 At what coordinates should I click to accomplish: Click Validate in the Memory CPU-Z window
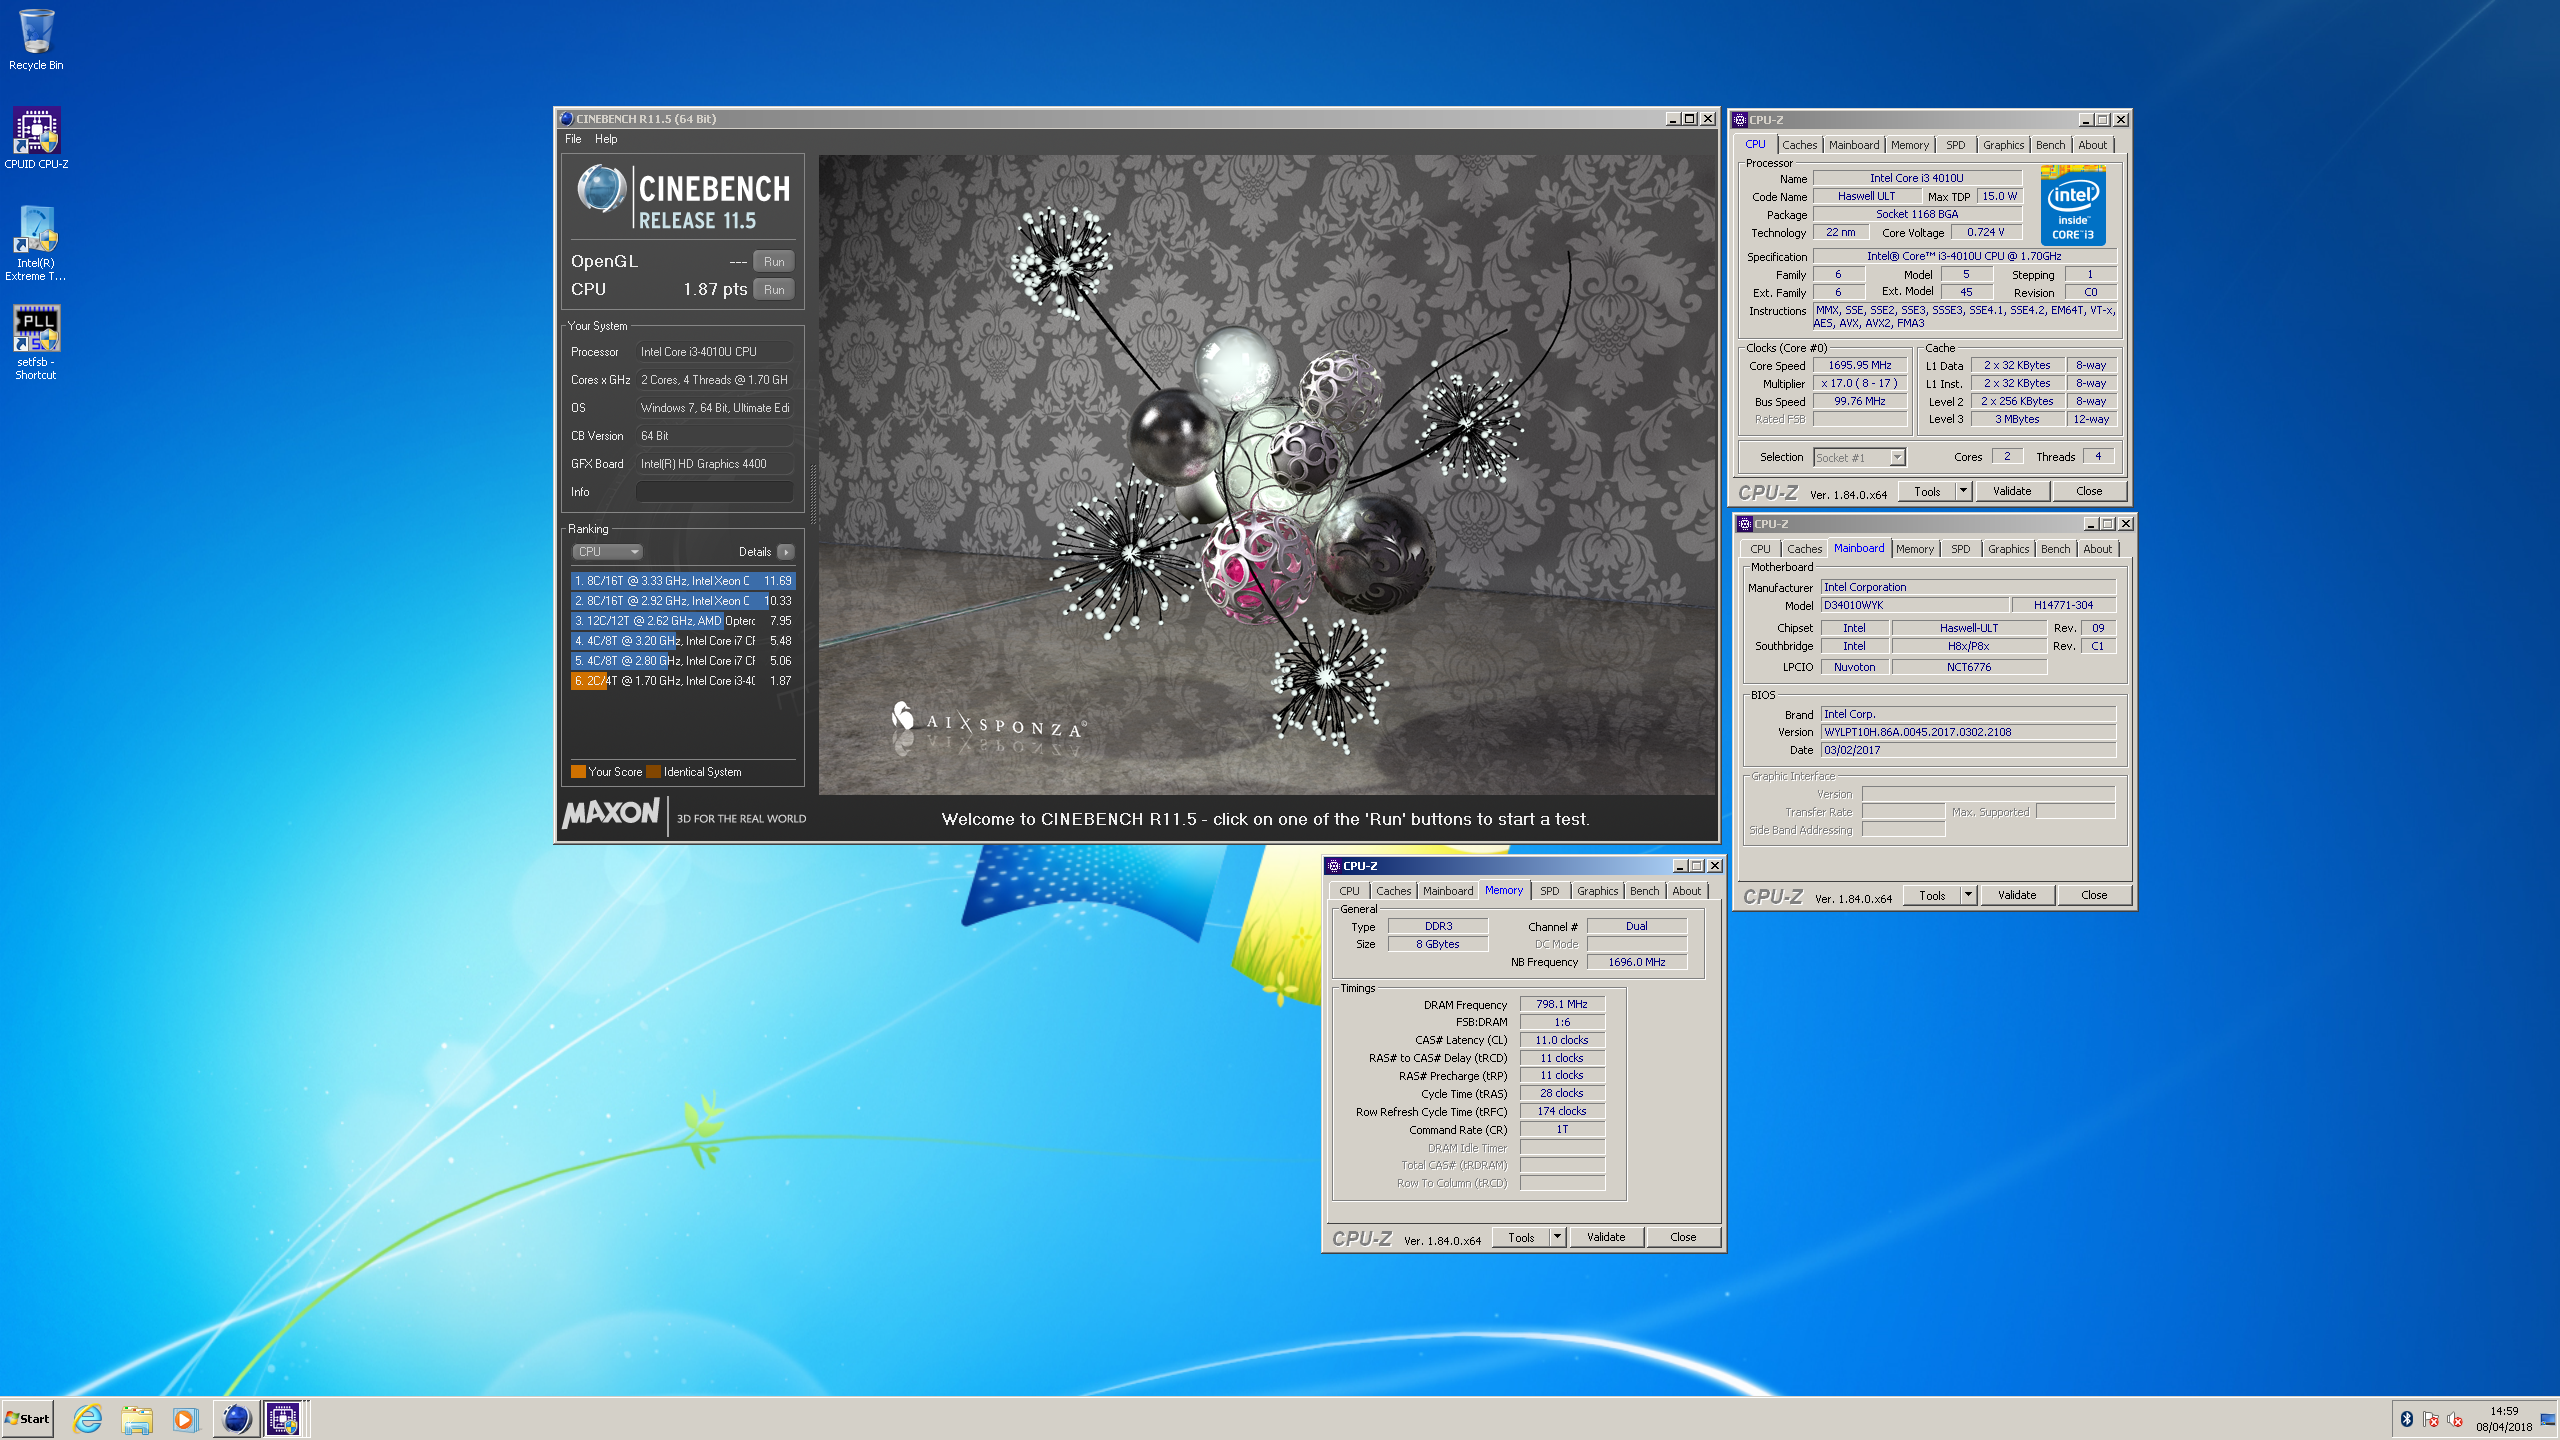tap(1606, 1238)
